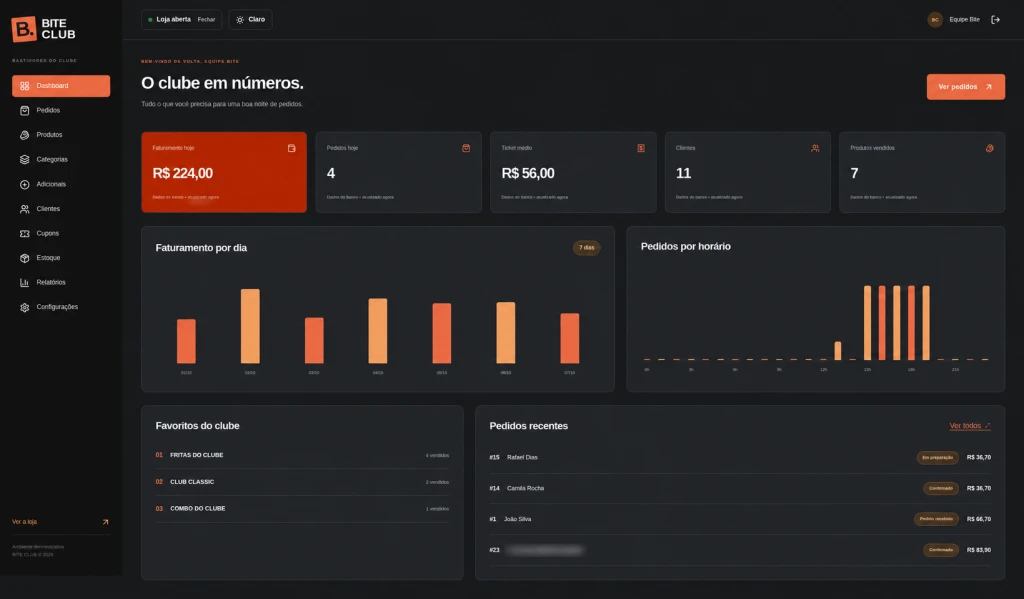The width and height of the screenshot is (1024, 599).
Task: Open recent order #1 João Silva
Action: (x=740, y=519)
